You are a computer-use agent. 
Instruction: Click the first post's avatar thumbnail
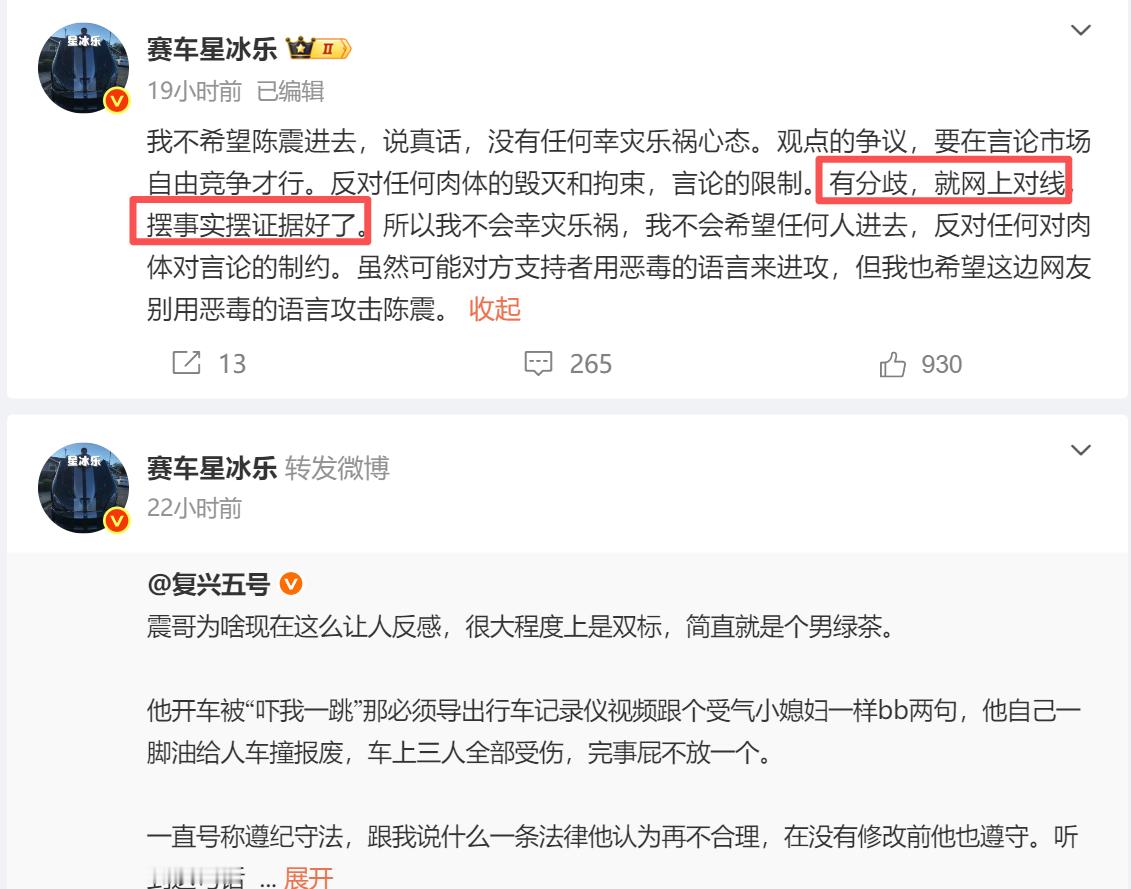coord(84,68)
